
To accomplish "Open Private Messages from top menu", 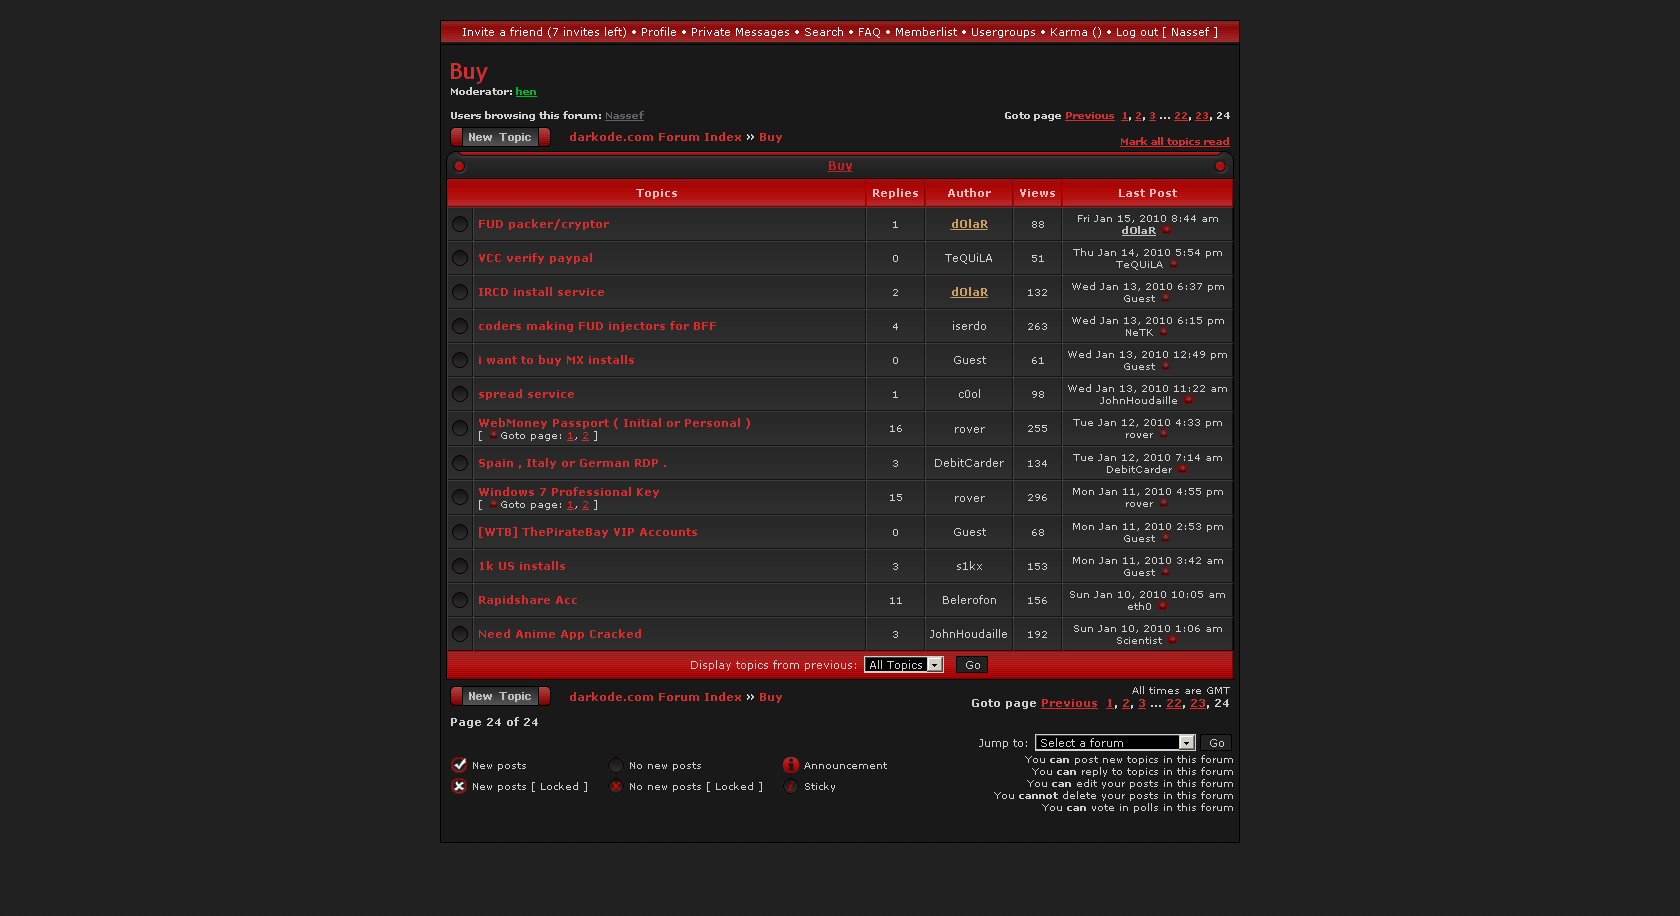I will click(740, 32).
